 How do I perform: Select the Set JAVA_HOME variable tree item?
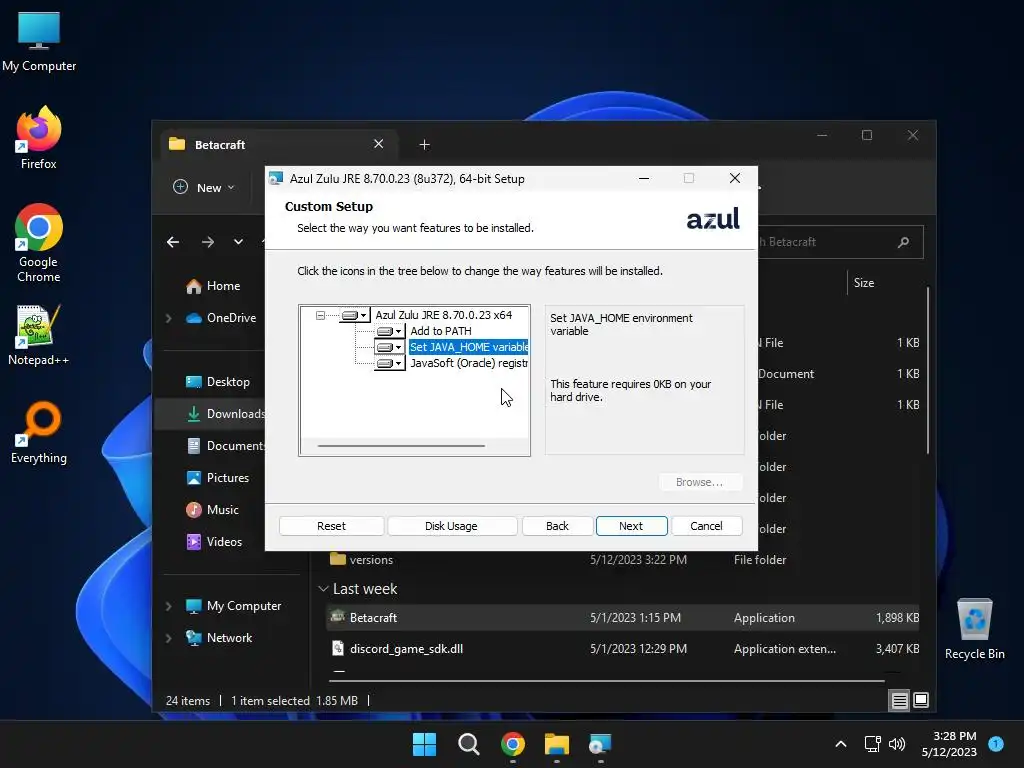coord(469,347)
